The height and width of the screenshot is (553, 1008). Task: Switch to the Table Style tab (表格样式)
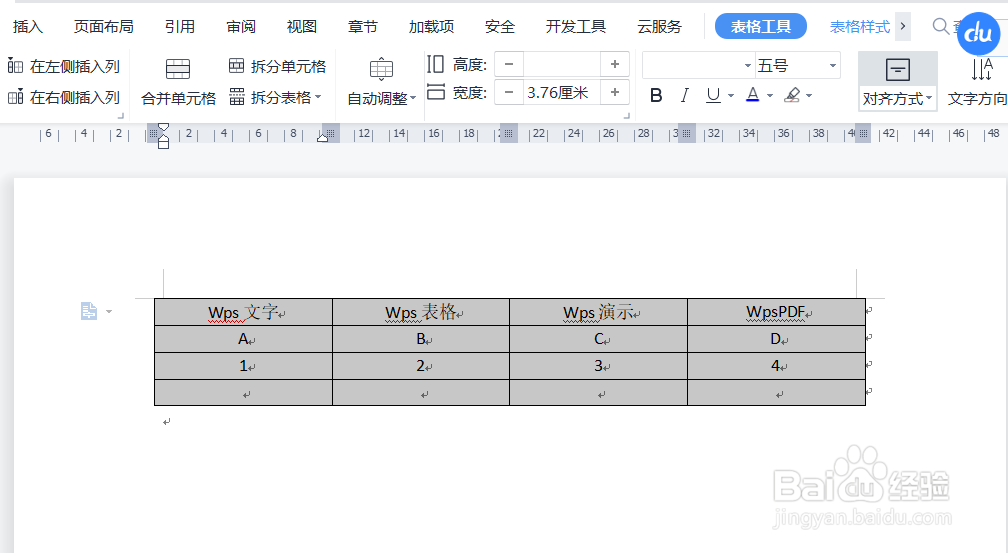(x=860, y=26)
